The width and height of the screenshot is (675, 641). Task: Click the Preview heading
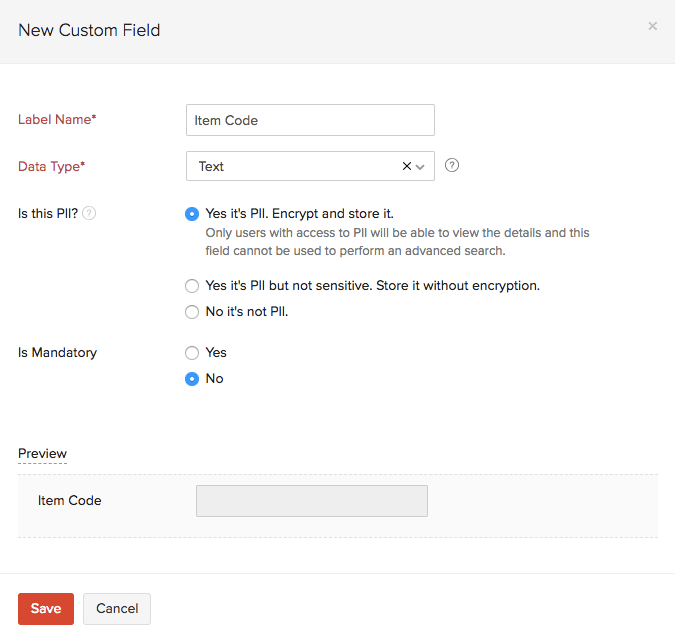42,453
